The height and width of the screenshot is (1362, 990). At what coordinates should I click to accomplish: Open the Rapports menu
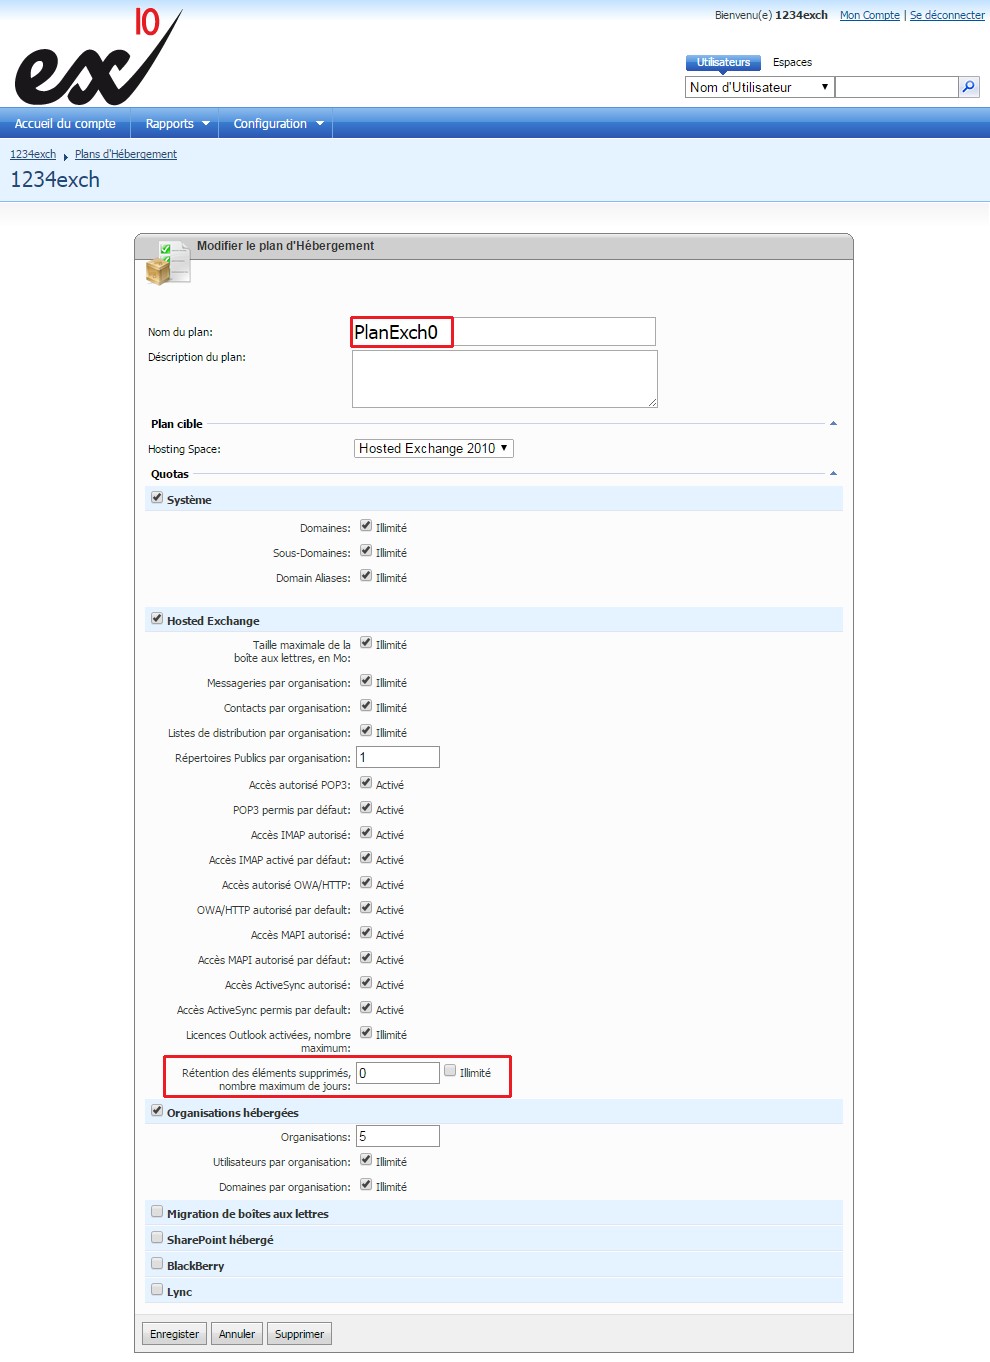[176, 124]
